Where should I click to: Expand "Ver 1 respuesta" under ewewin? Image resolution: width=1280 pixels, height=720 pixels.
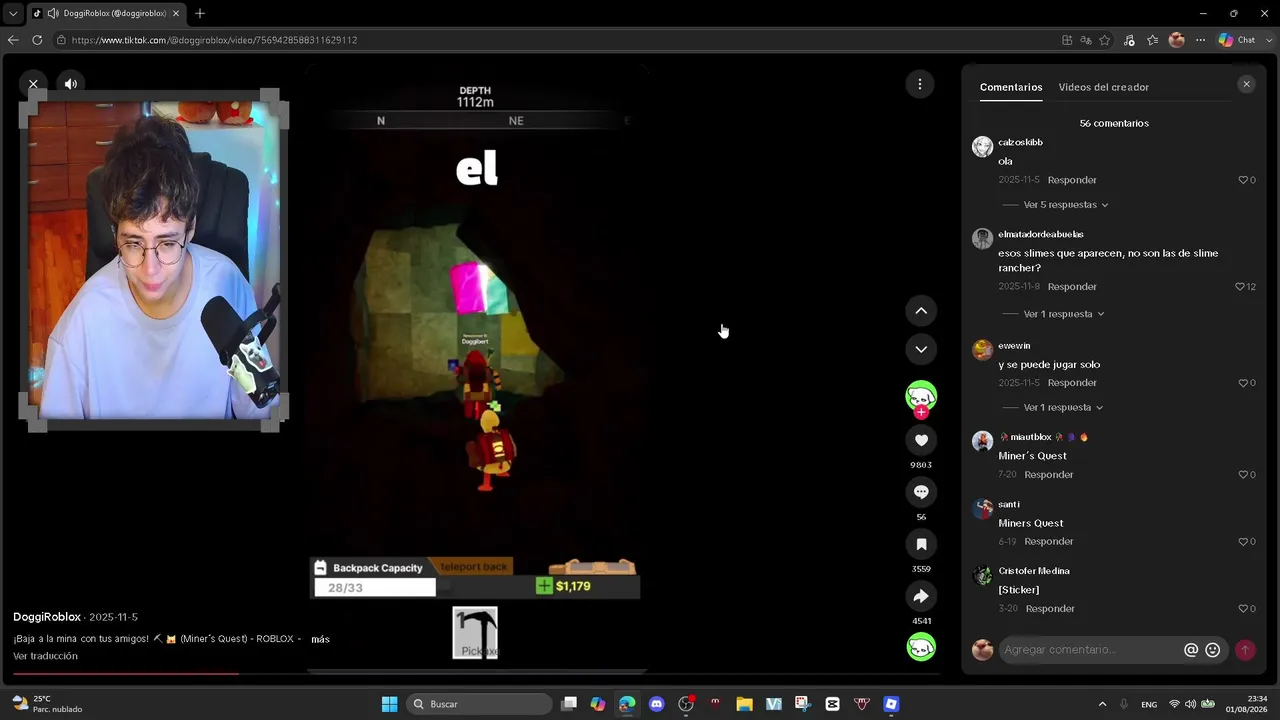point(1063,408)
